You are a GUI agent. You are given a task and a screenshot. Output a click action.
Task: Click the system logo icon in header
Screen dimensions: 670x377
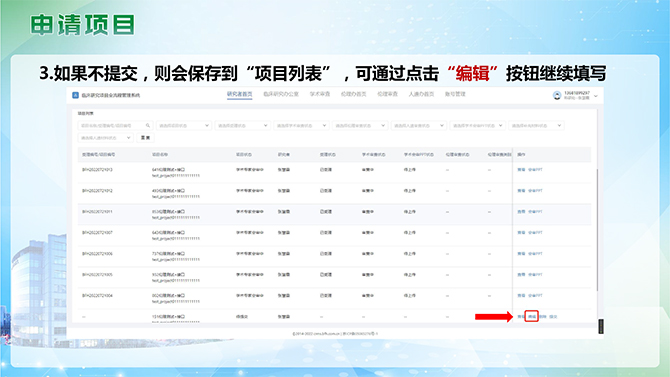click(x=75, y=95)
